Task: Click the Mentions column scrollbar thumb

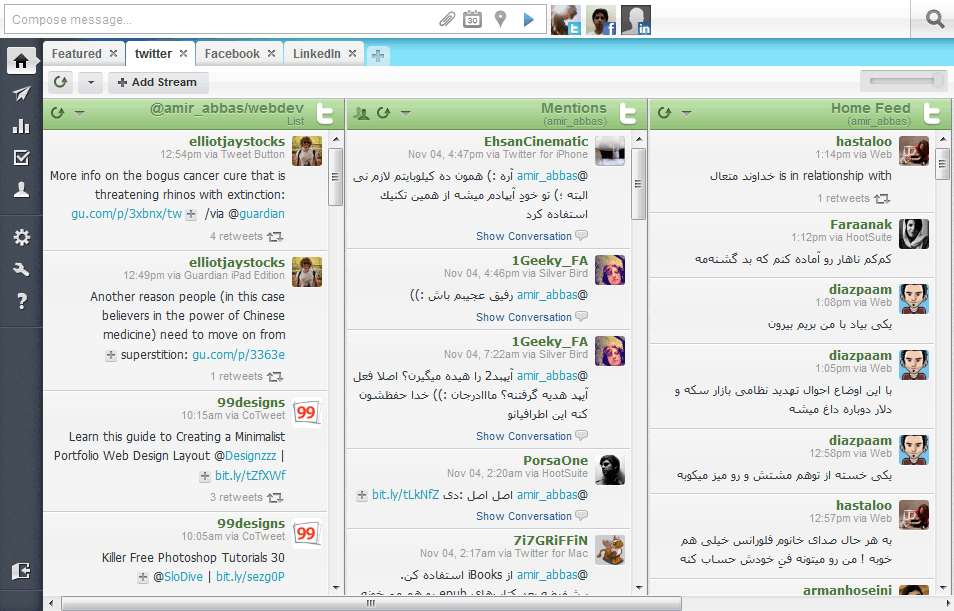Action: click(638, 184)
